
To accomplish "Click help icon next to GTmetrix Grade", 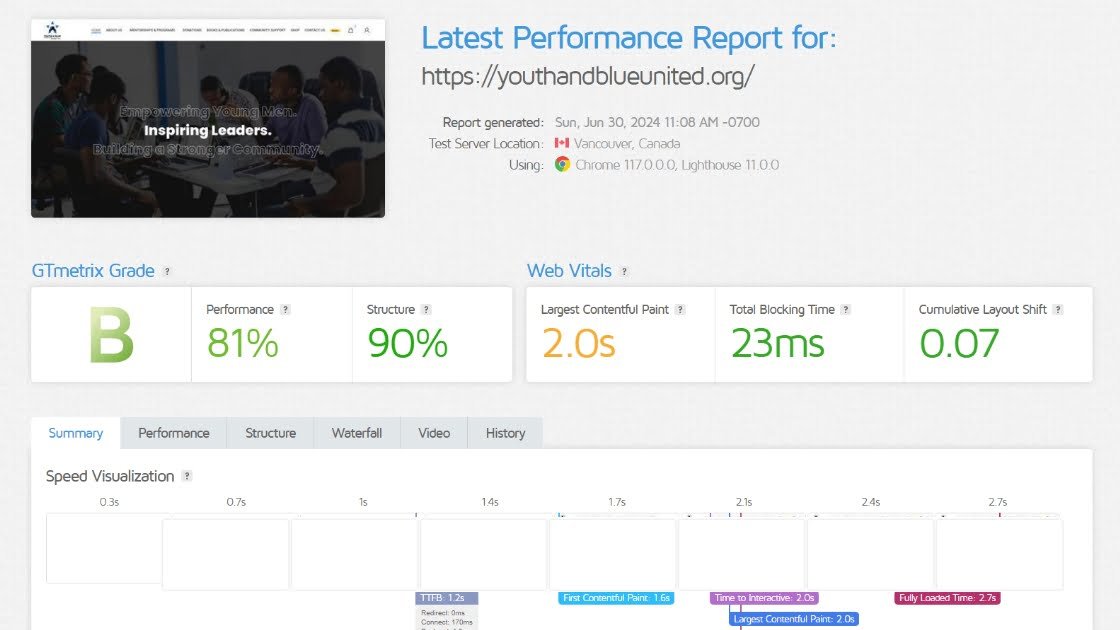I will tap(167, 271).
